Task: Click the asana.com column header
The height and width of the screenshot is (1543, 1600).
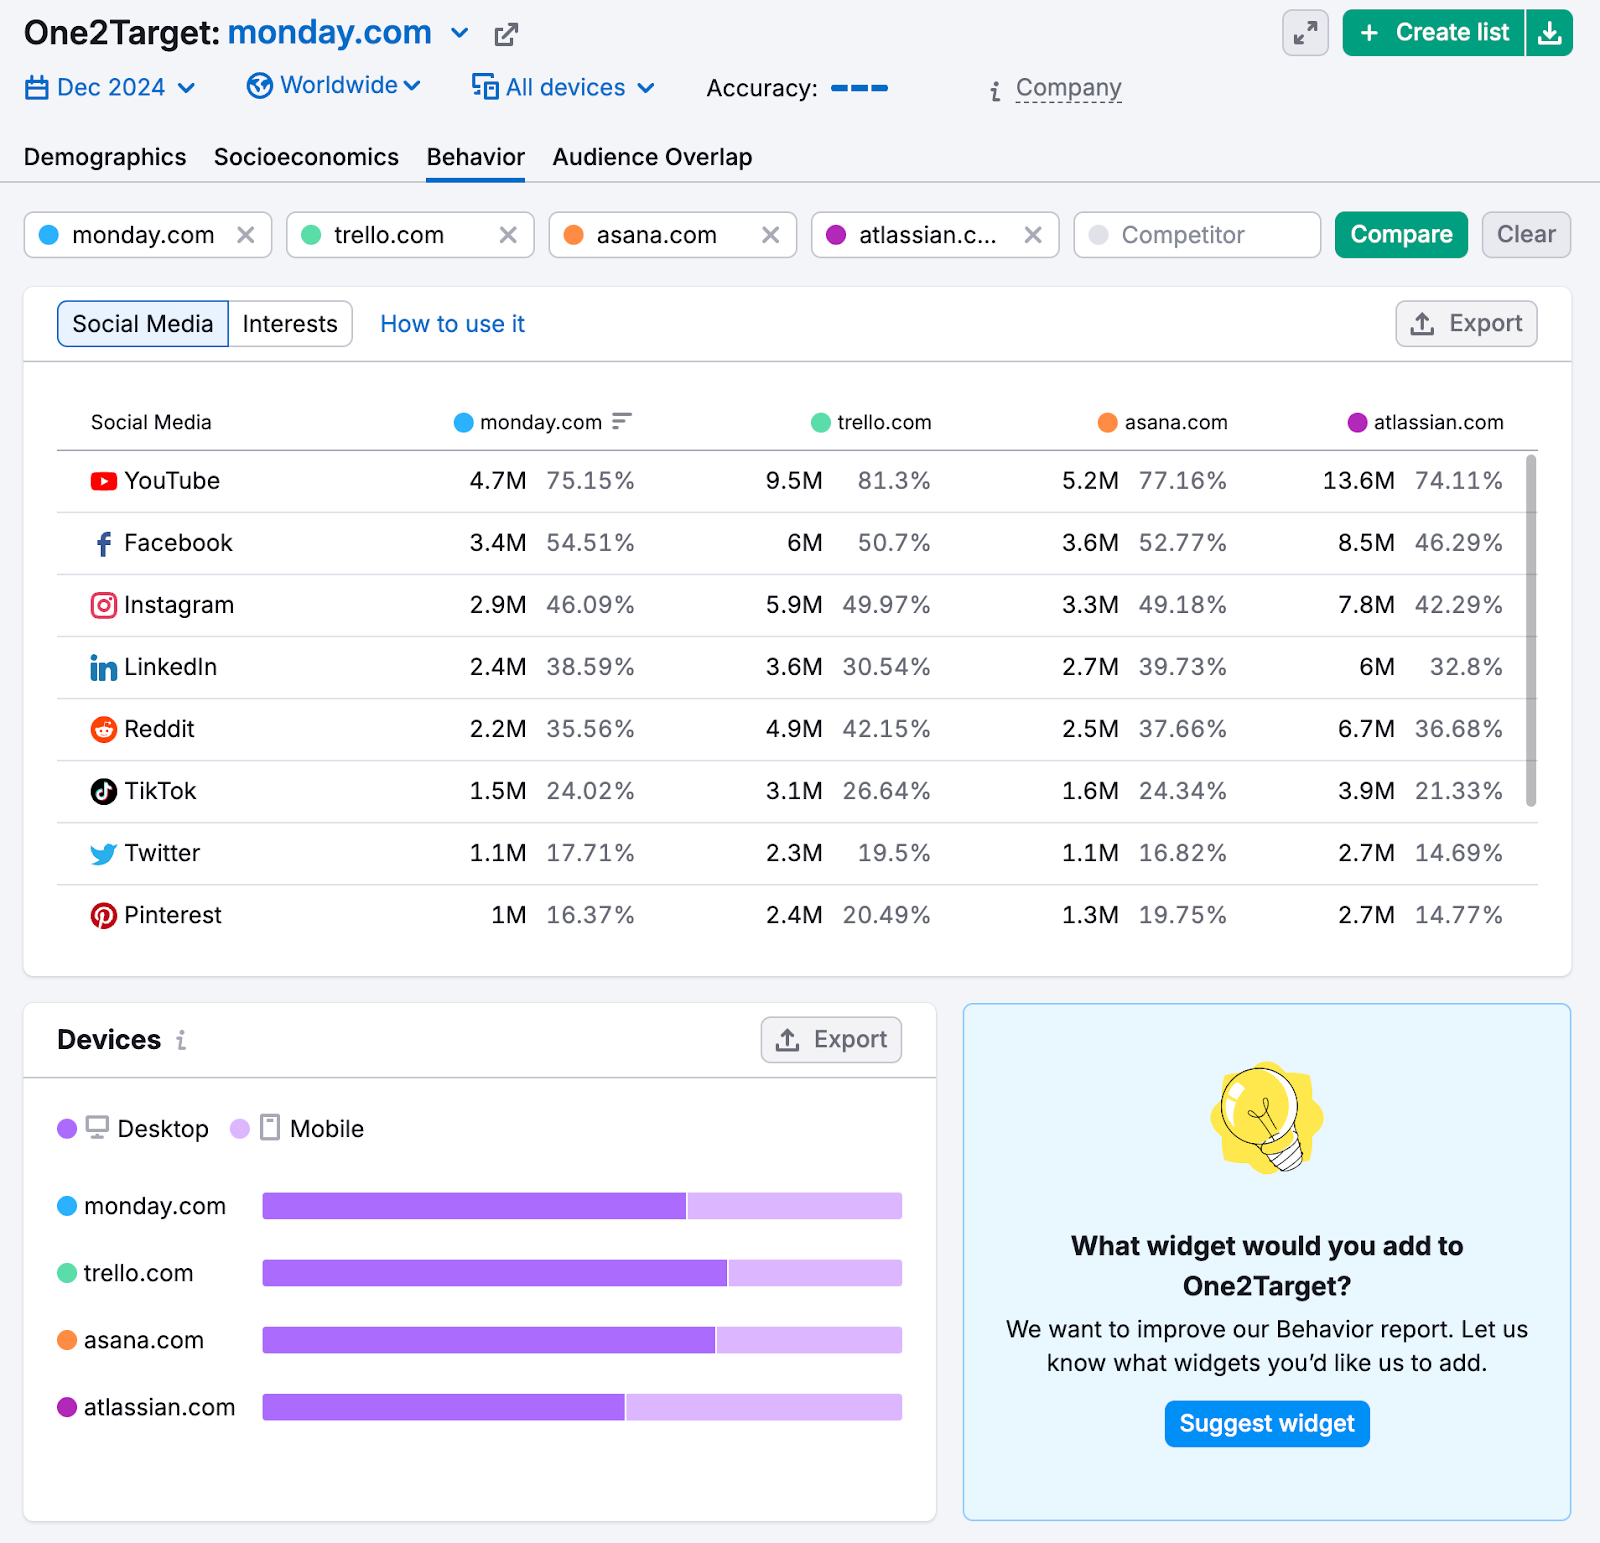Action: 1163,422
